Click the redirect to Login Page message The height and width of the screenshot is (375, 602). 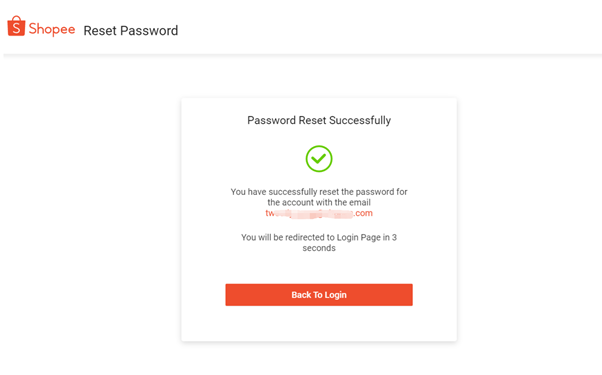(319, 243)
